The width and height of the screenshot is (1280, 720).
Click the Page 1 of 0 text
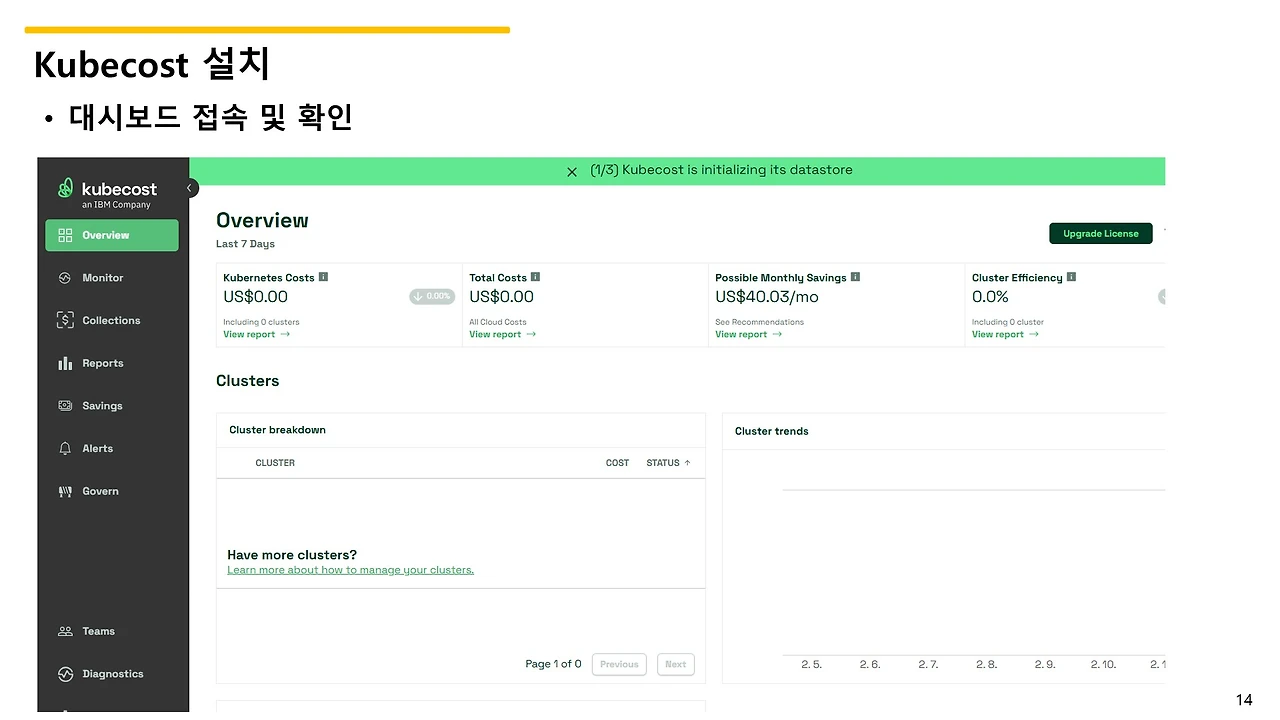pyautogui.click(x=553, y=664)
